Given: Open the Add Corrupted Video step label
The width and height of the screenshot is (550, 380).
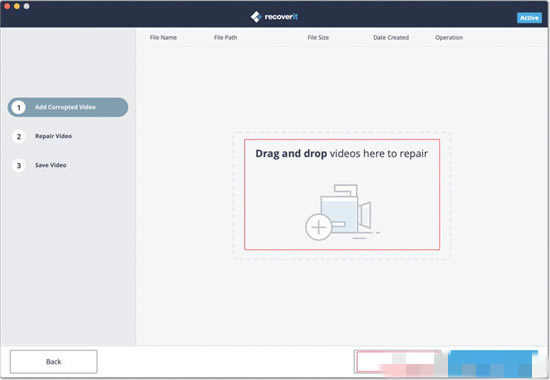Looking at the screenshot, I should click(x=65, y=107).
